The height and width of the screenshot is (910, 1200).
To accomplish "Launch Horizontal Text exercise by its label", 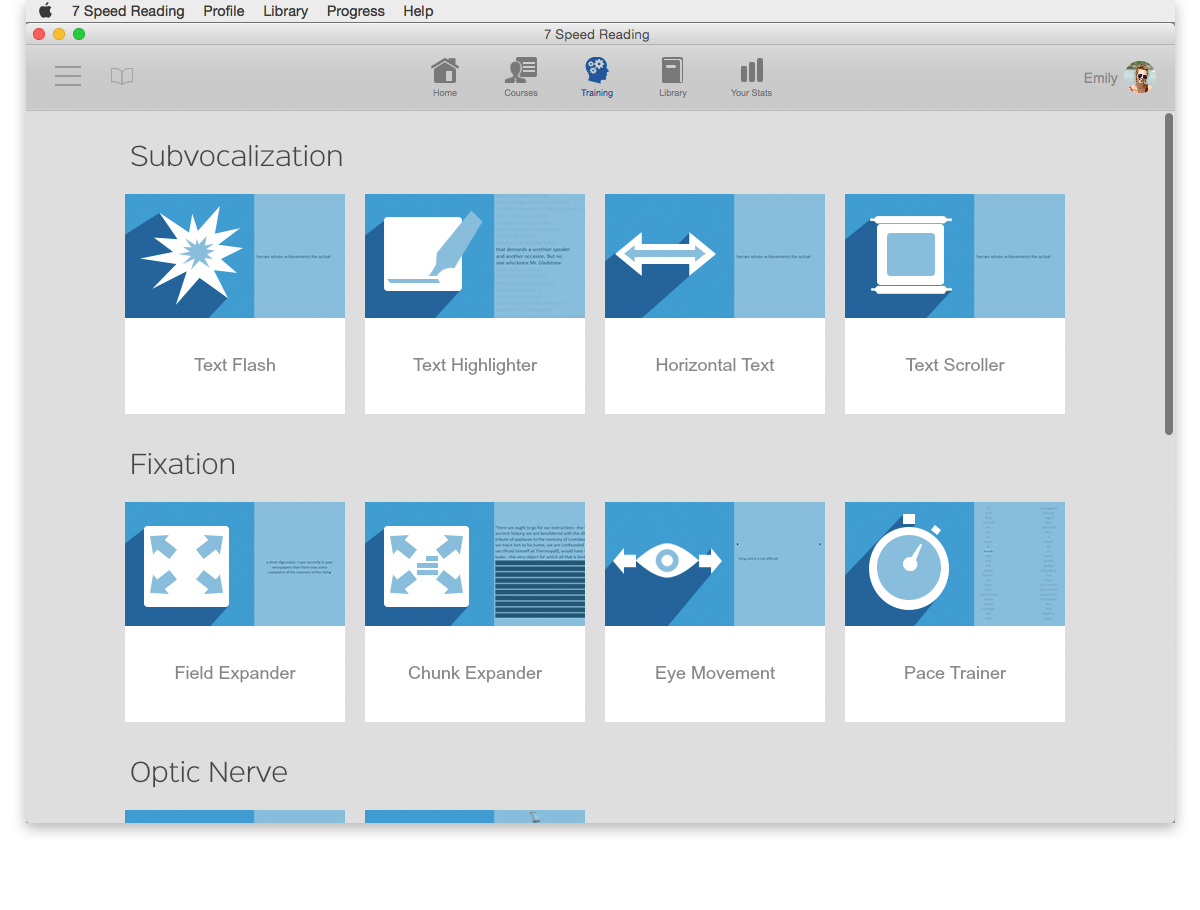I will (x=715, y=365).
